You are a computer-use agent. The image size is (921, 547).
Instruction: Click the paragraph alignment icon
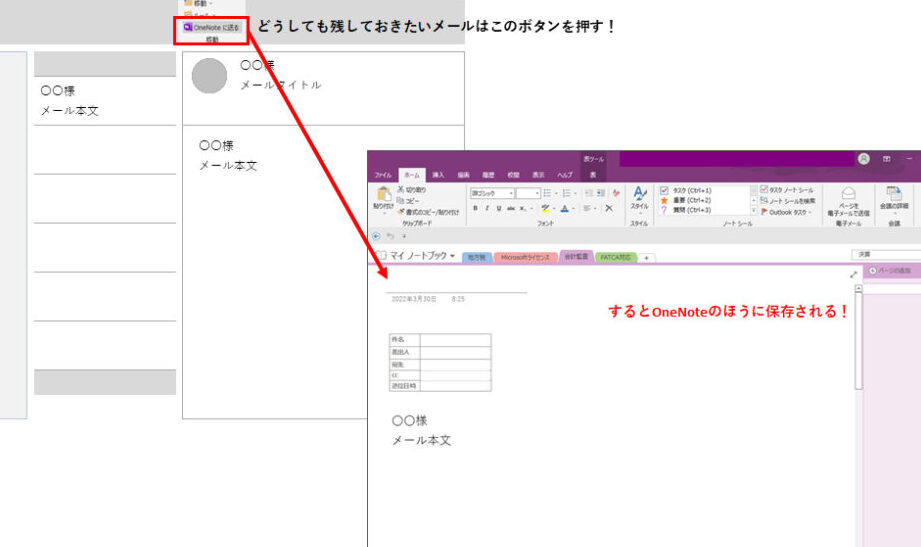[587, 209]
